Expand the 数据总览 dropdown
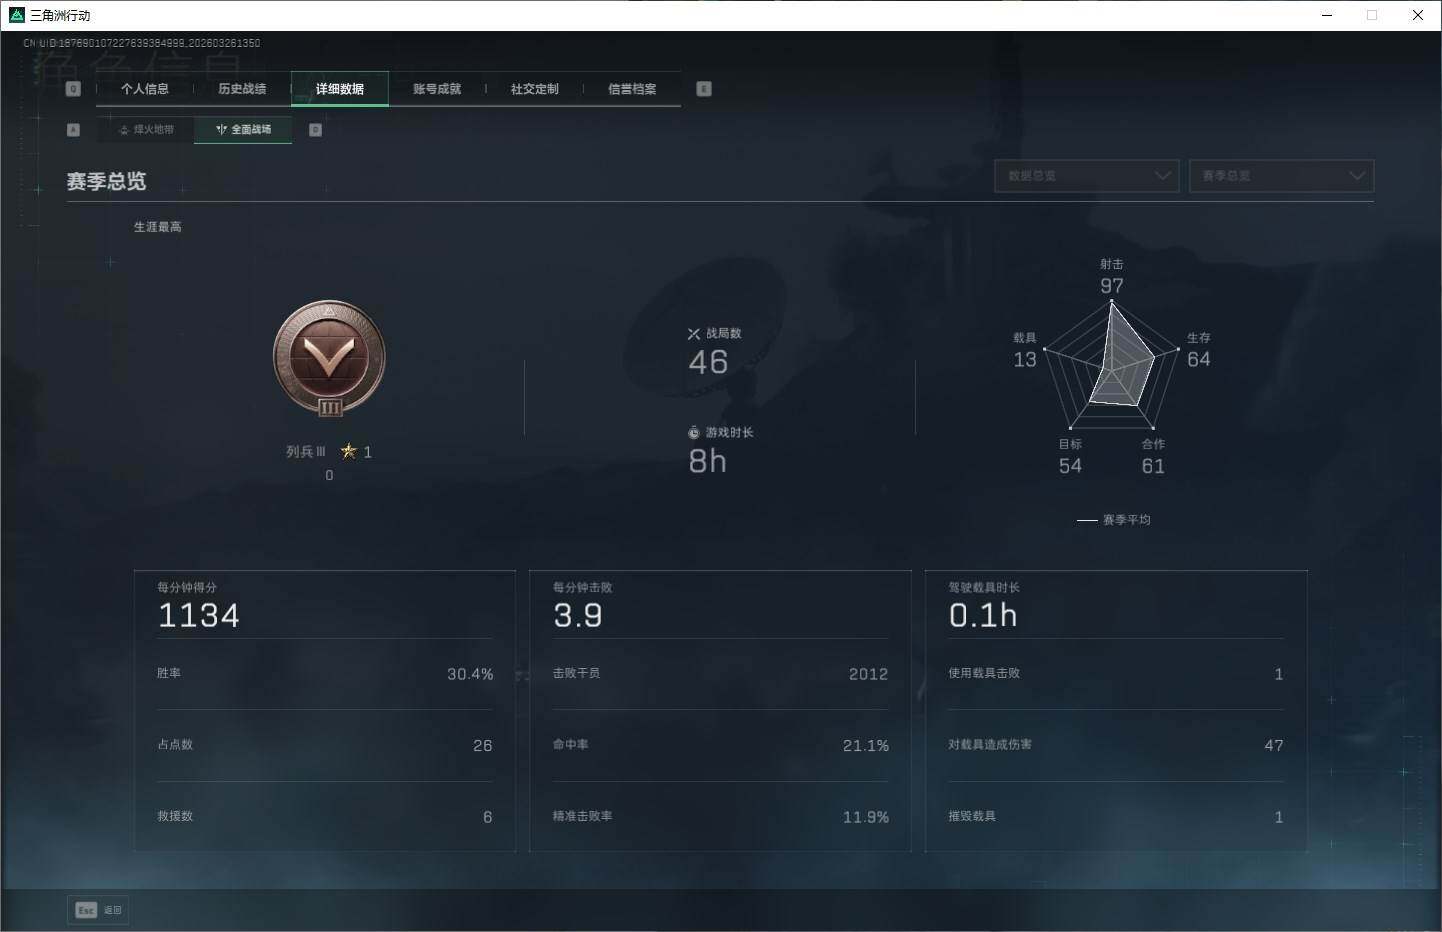 click(1087, 176)
